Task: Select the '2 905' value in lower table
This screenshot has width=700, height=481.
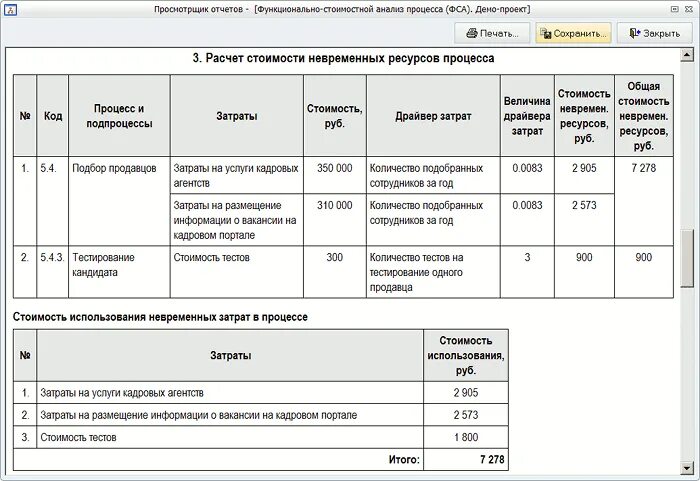Action: 466,393
